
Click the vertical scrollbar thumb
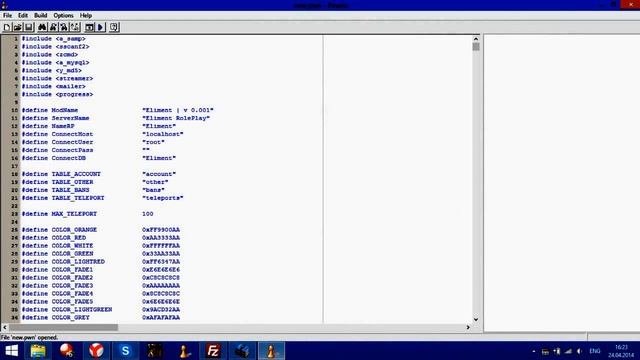pyautogui.click(x=476, y=47)
